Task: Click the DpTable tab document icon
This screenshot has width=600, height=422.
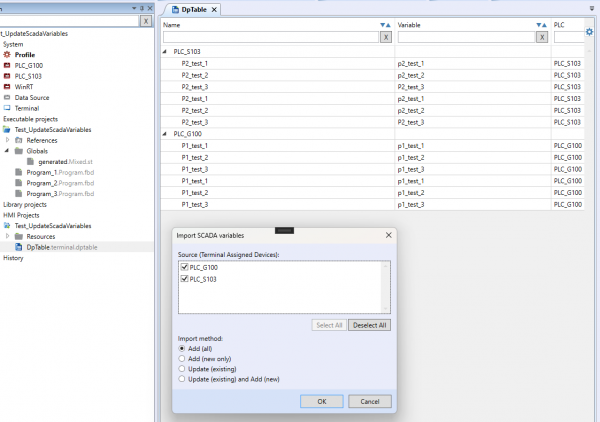Action: [x=175, y=10]
